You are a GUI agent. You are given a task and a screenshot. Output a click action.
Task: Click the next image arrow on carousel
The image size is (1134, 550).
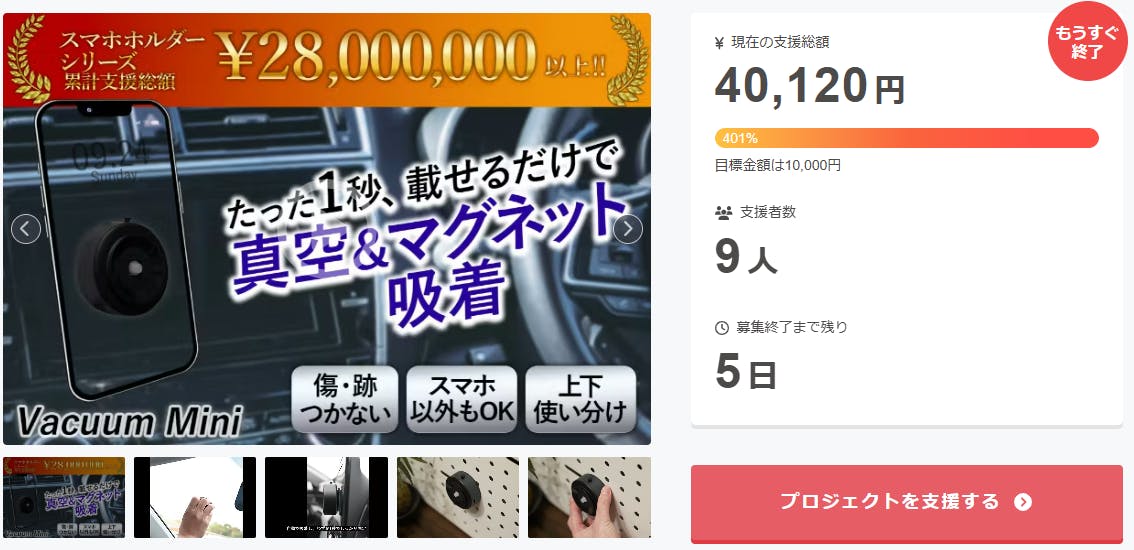coord(628,229)
